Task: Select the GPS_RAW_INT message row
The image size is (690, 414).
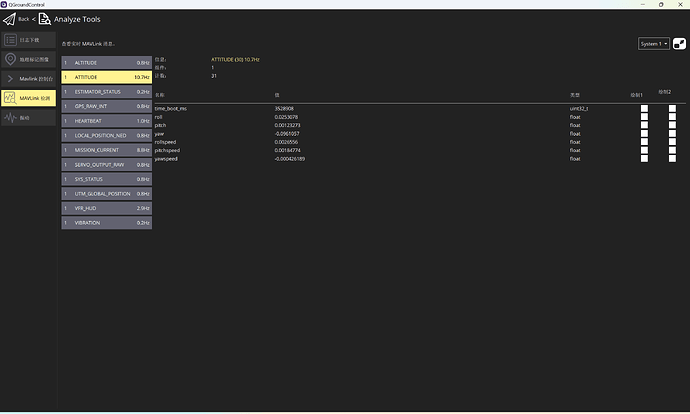Action: coord(106,106)
